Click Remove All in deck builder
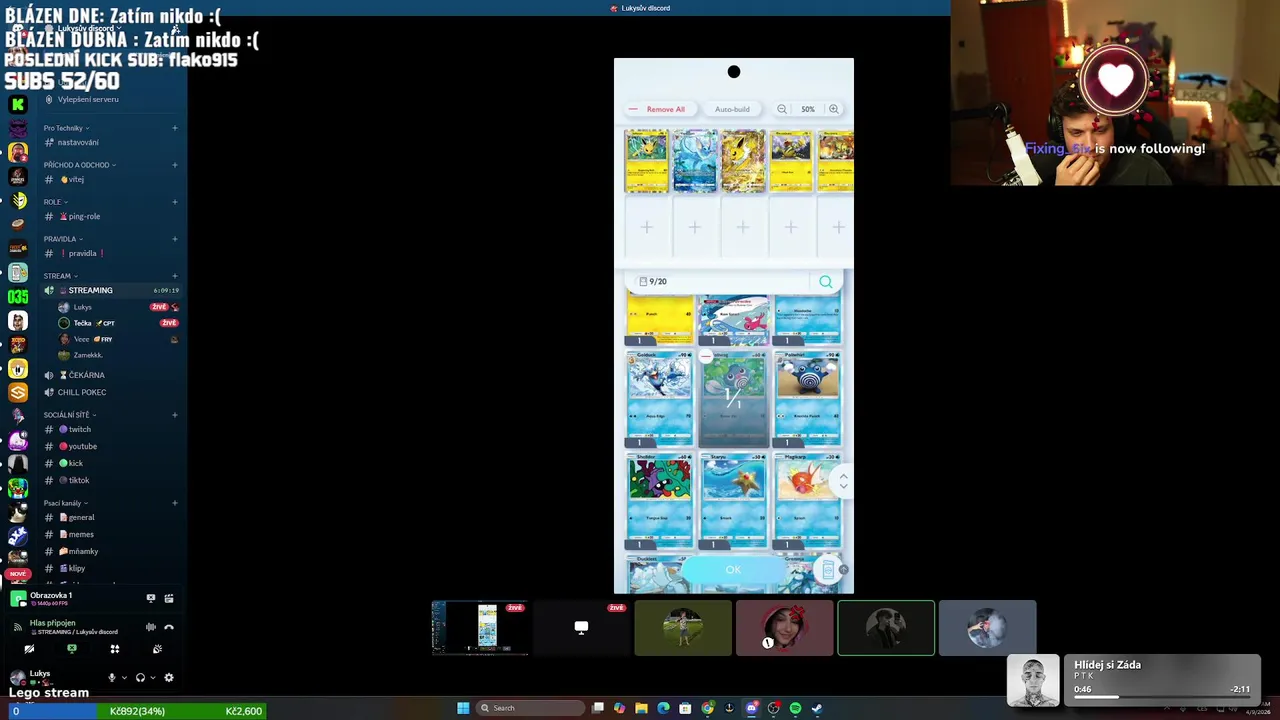 click(658, 109)
